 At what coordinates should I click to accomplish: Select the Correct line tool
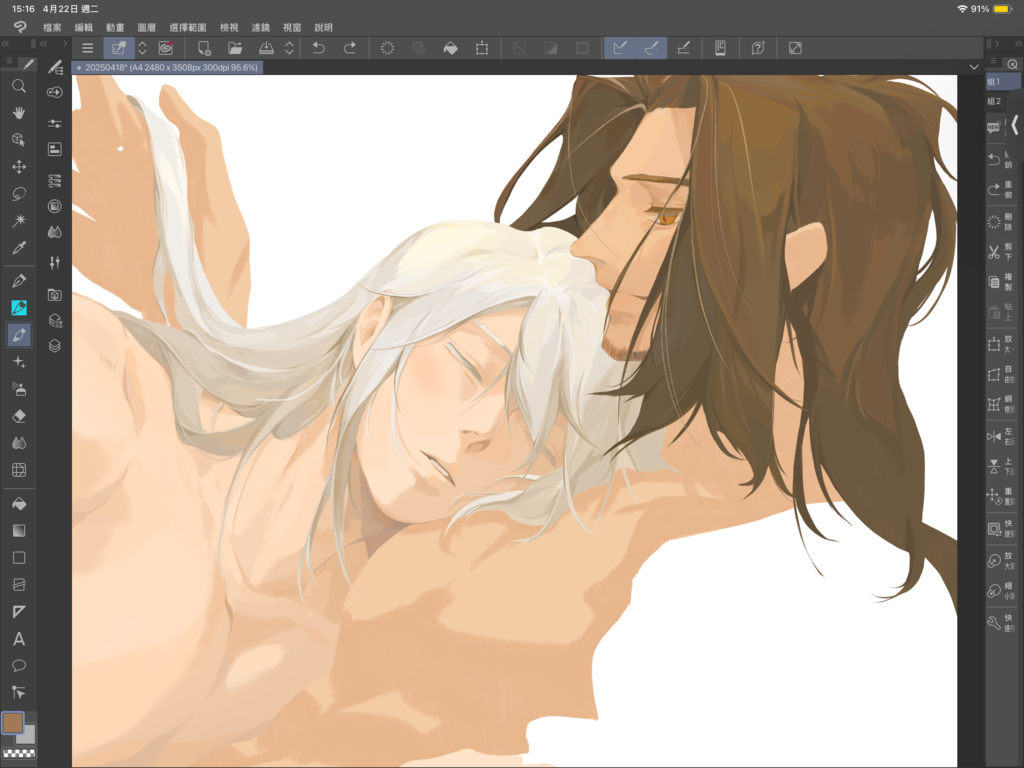[x=19, y=692]
